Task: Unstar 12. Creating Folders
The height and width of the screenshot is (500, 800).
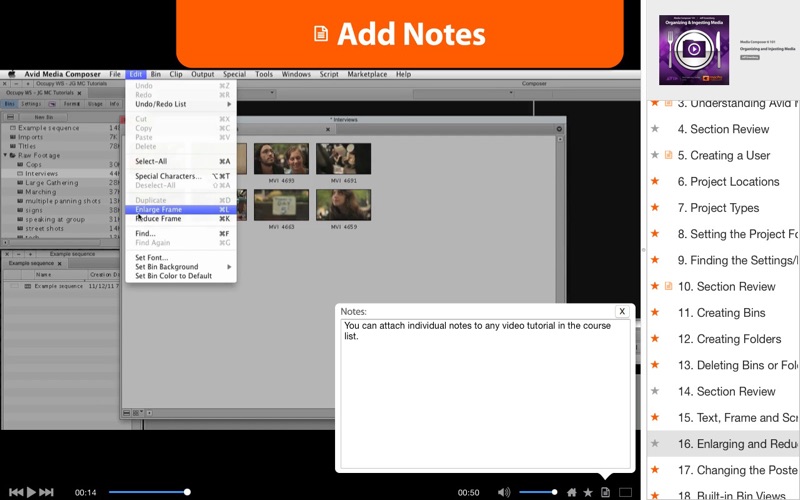Action: pos(655,338)
